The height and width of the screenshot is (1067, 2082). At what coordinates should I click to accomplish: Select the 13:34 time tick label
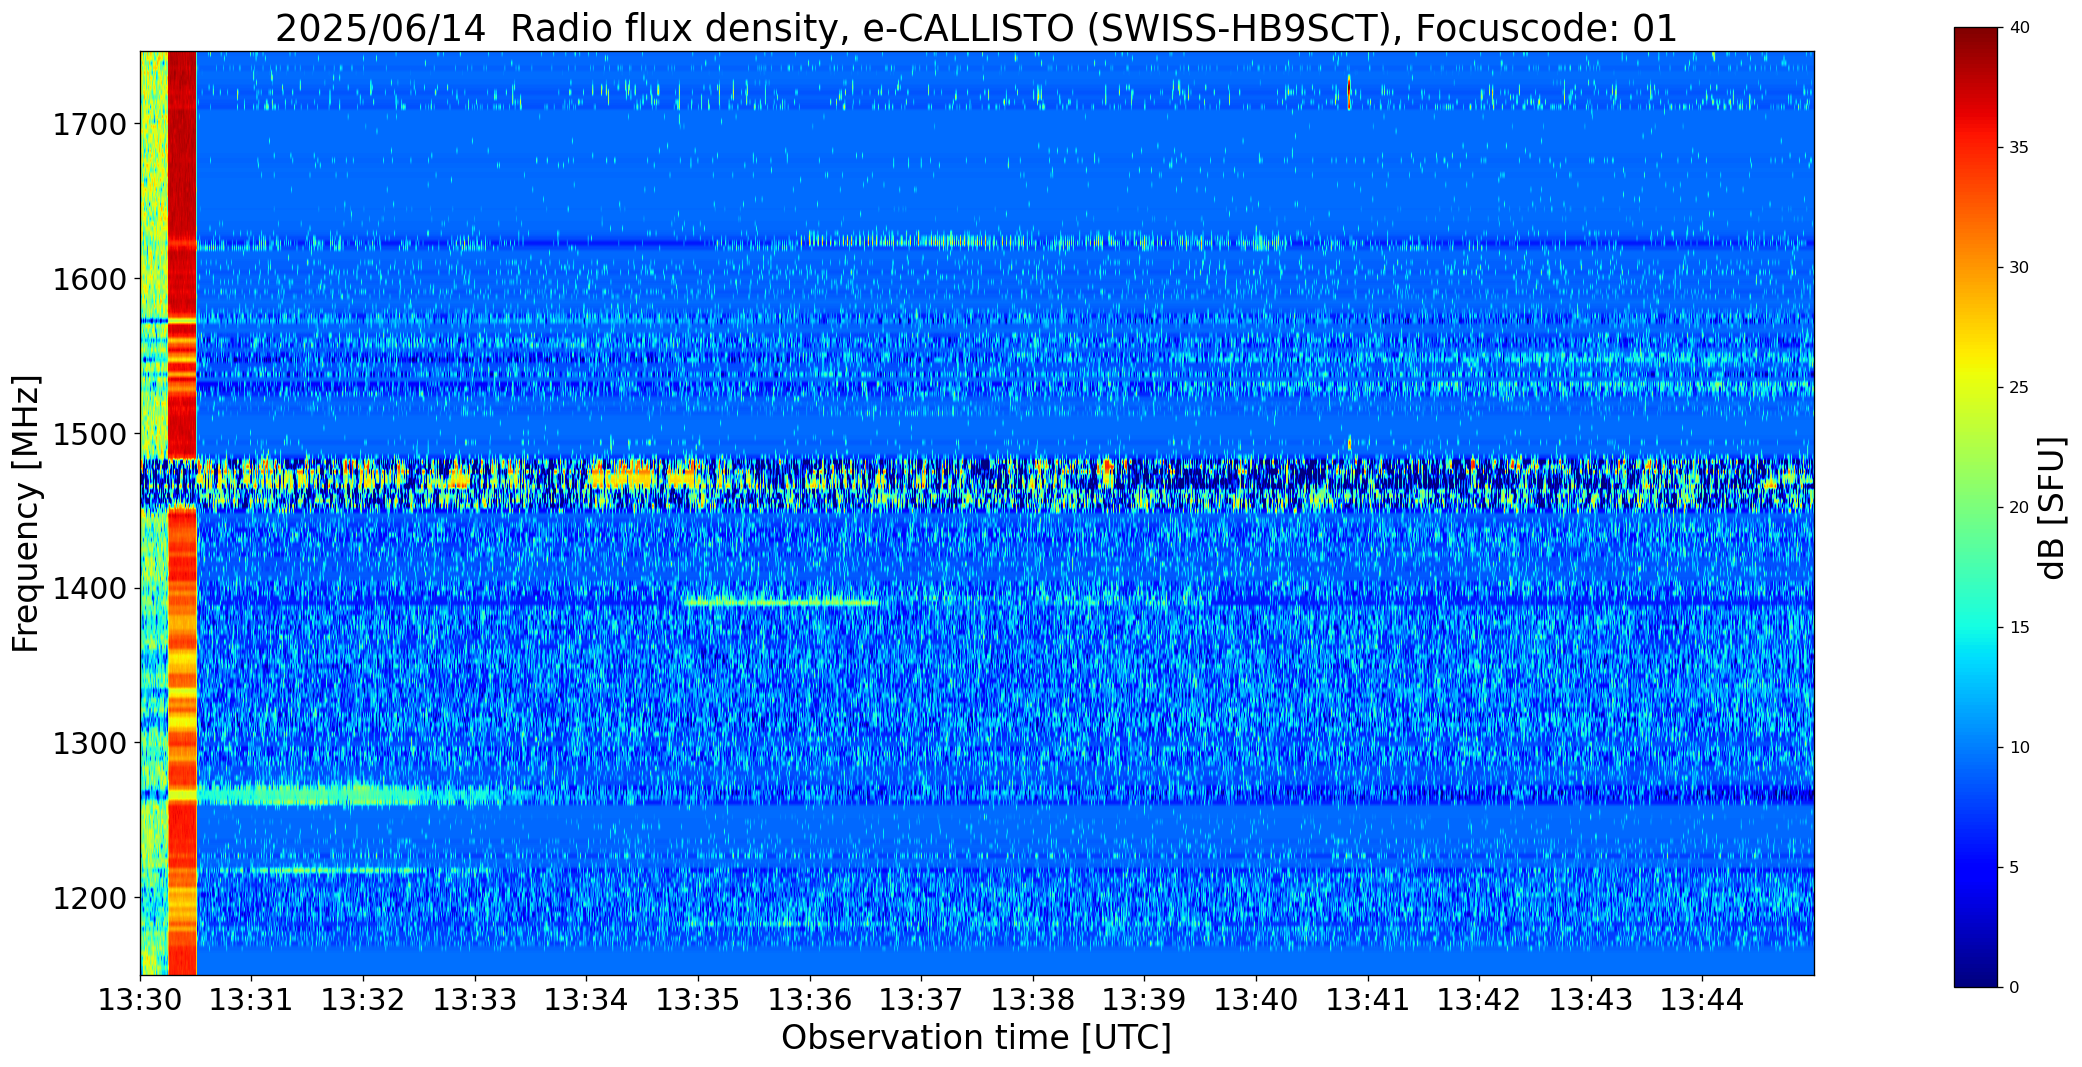tap(587, 1000)
